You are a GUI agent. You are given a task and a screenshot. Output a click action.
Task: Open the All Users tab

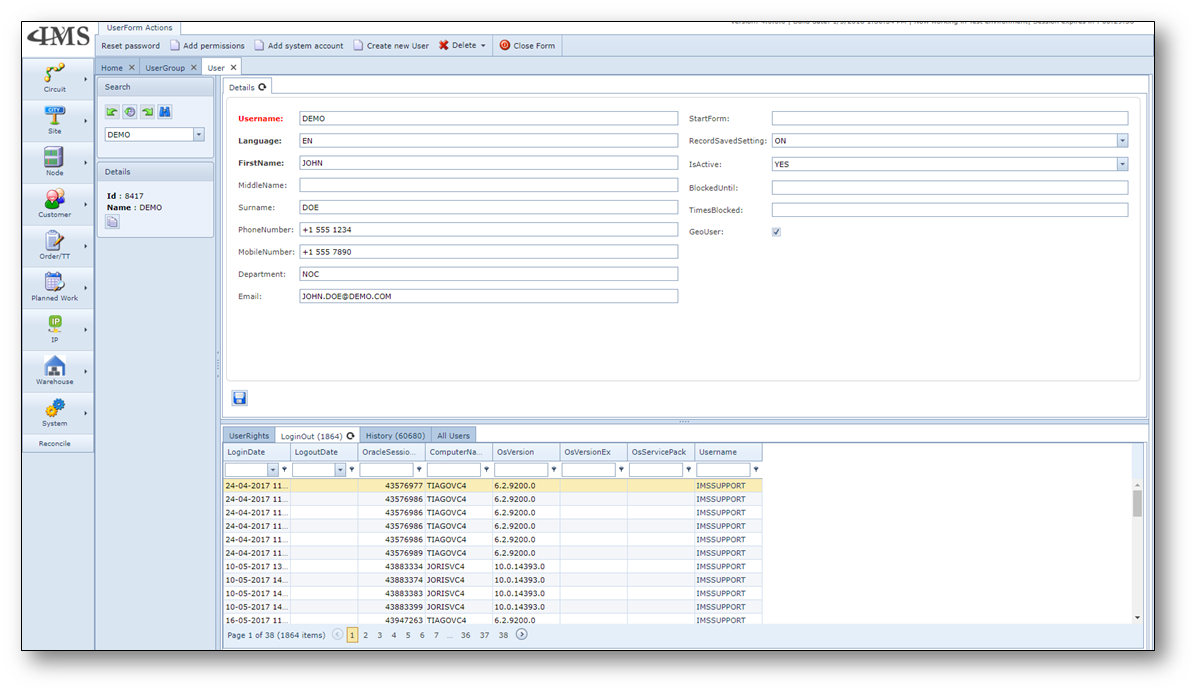pos(453,436)
